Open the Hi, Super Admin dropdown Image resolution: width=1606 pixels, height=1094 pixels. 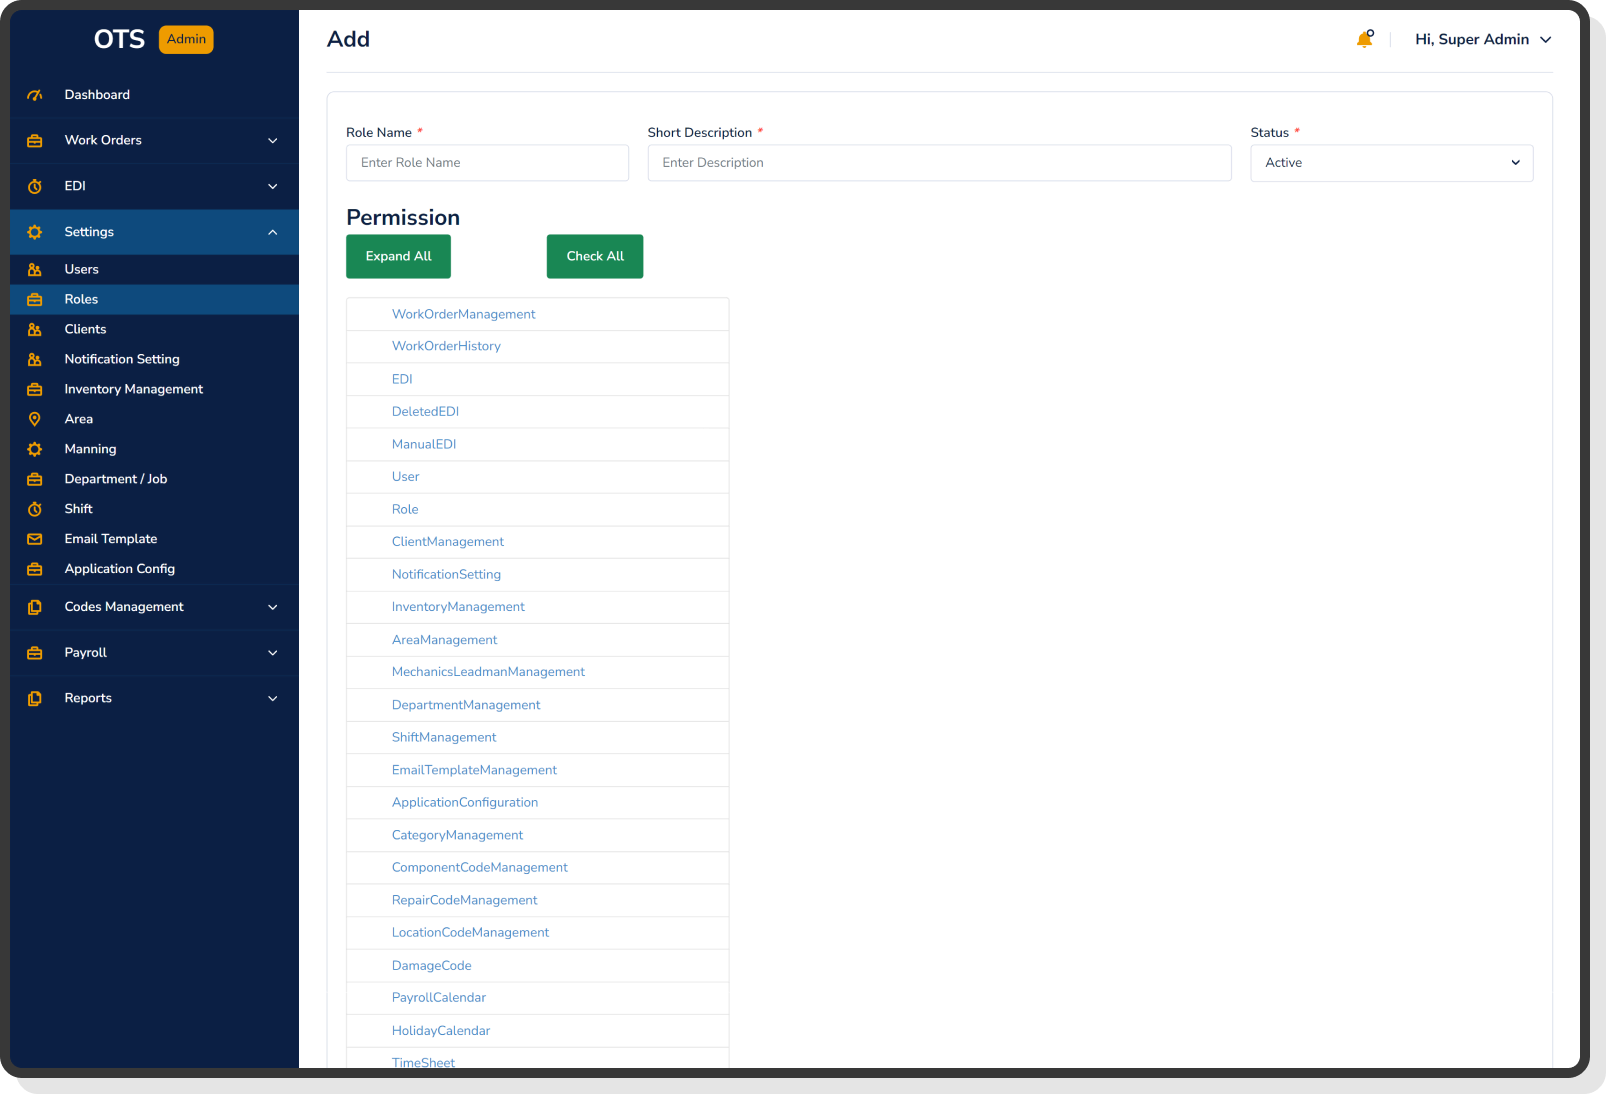(x=1483, y=39)
